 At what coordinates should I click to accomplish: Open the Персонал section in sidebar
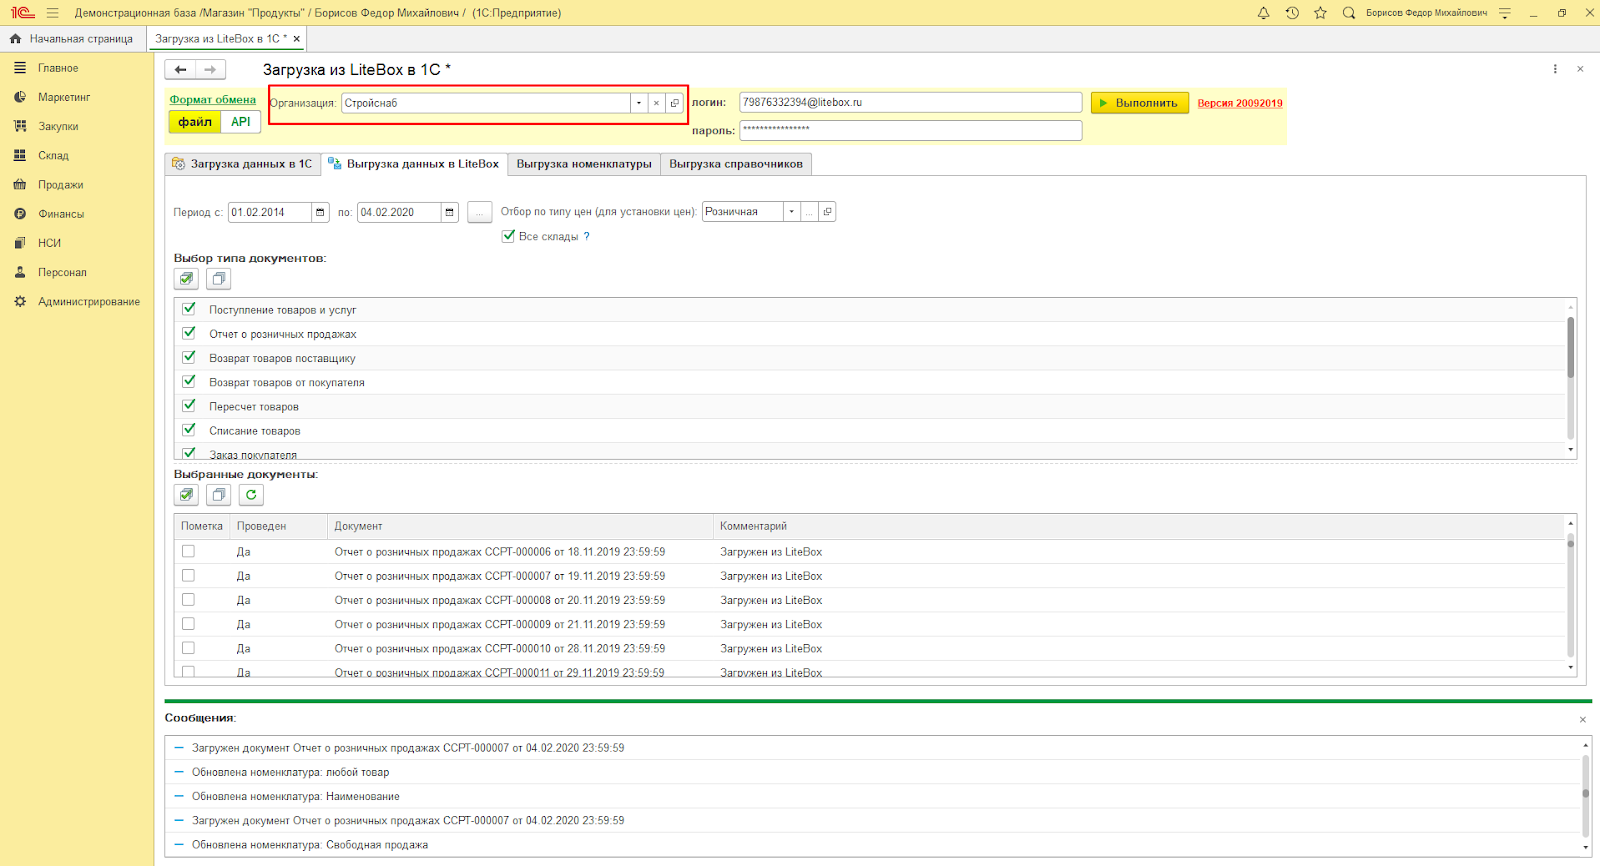pos(62,272)
